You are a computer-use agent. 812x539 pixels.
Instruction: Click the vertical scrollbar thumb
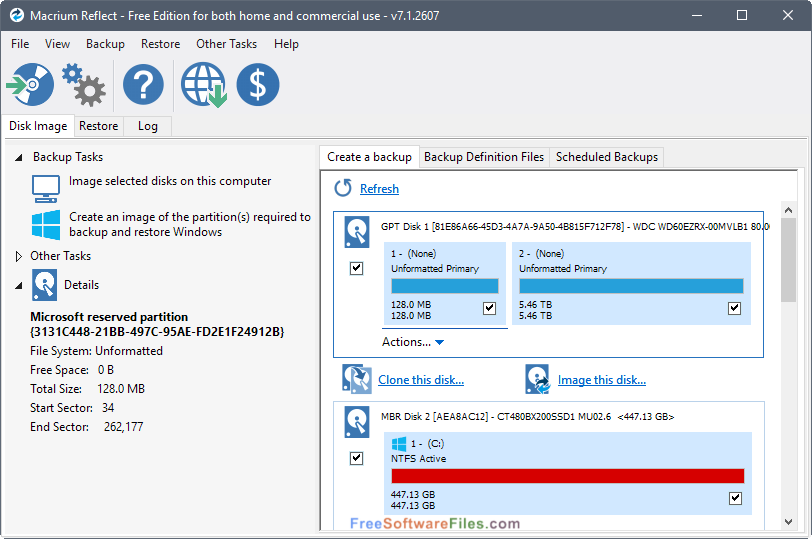tap(788, 260)
